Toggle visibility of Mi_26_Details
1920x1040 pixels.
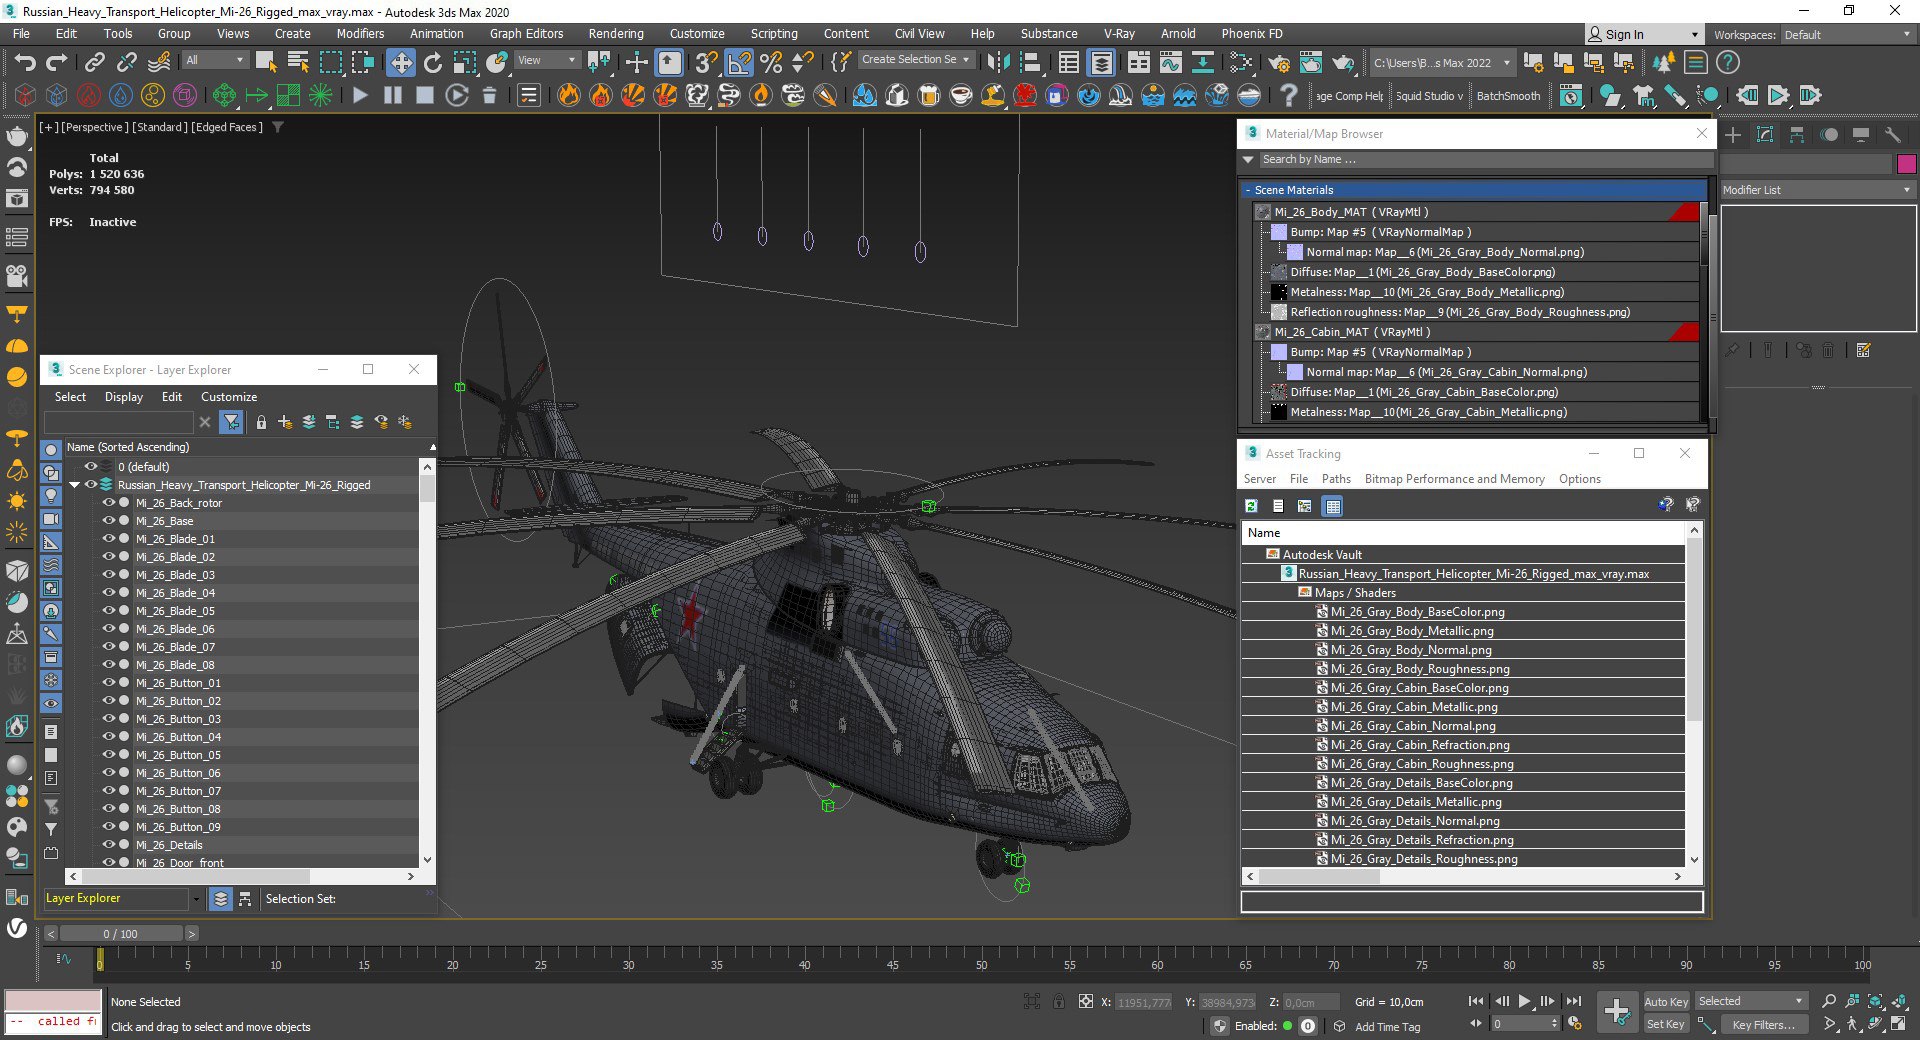(109, 845)
